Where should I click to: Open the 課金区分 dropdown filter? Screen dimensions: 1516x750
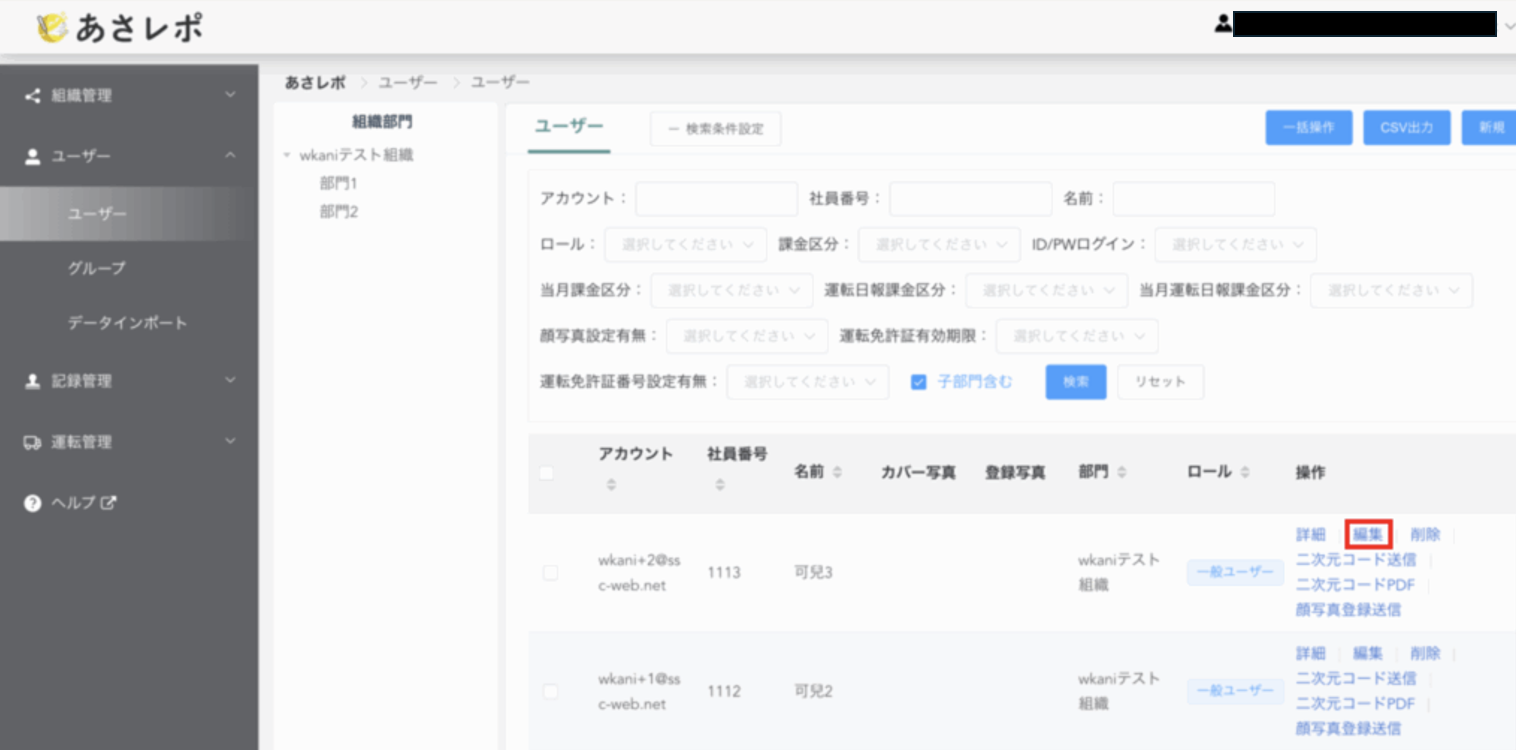[x=938, y=244]
